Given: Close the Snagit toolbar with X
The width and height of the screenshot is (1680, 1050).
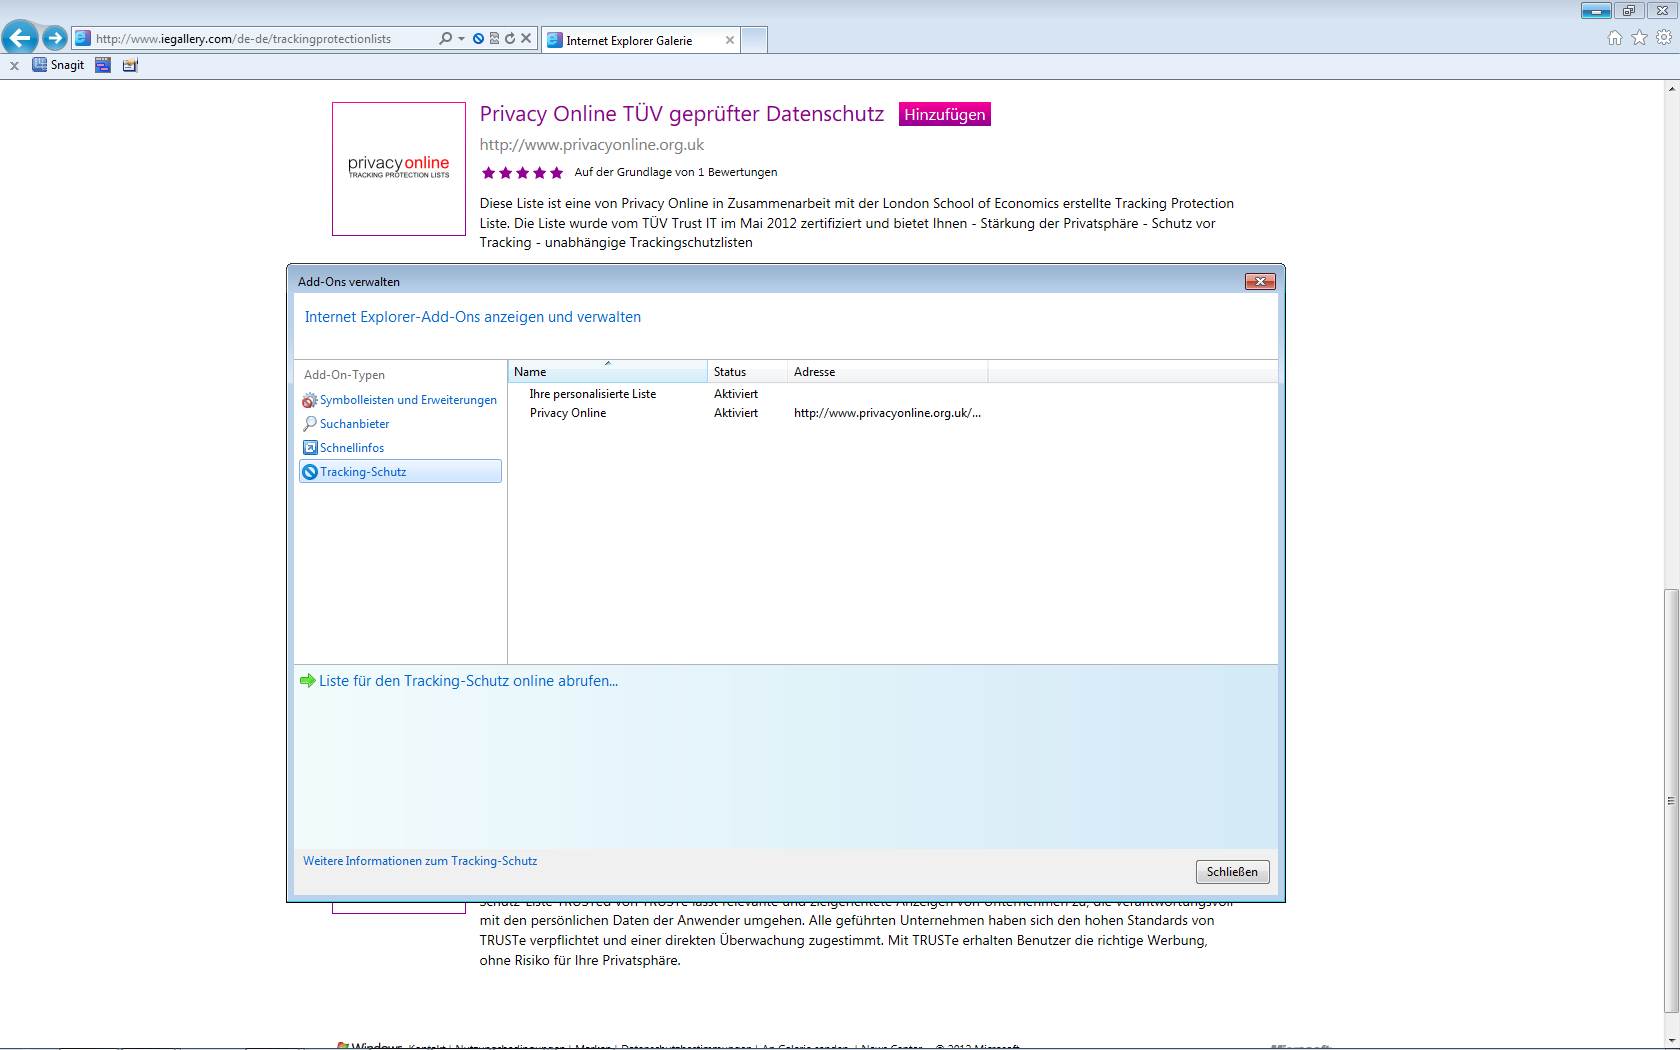Looking at the screenshot, I should pyautogui.click(x=14, y=65).
